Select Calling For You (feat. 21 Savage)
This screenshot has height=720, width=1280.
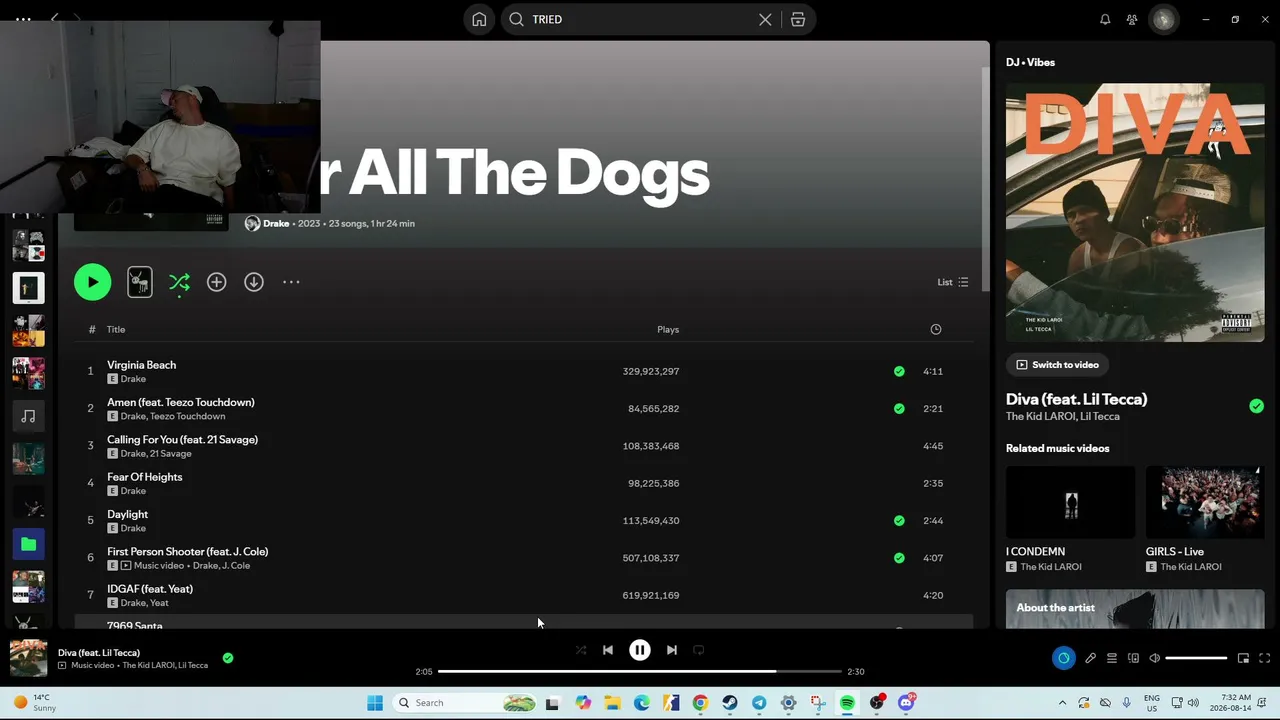[x=182, y=440]
